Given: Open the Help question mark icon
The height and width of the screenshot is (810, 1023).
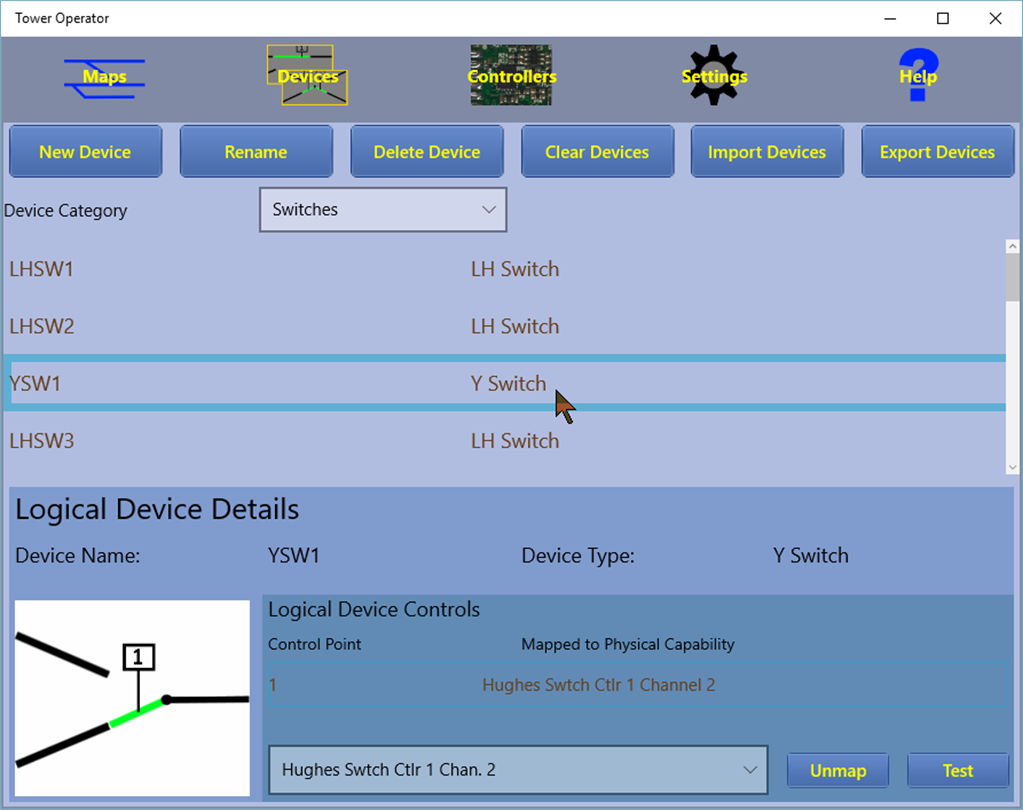Looking at the screenshot, I should [x=919, y=75].
